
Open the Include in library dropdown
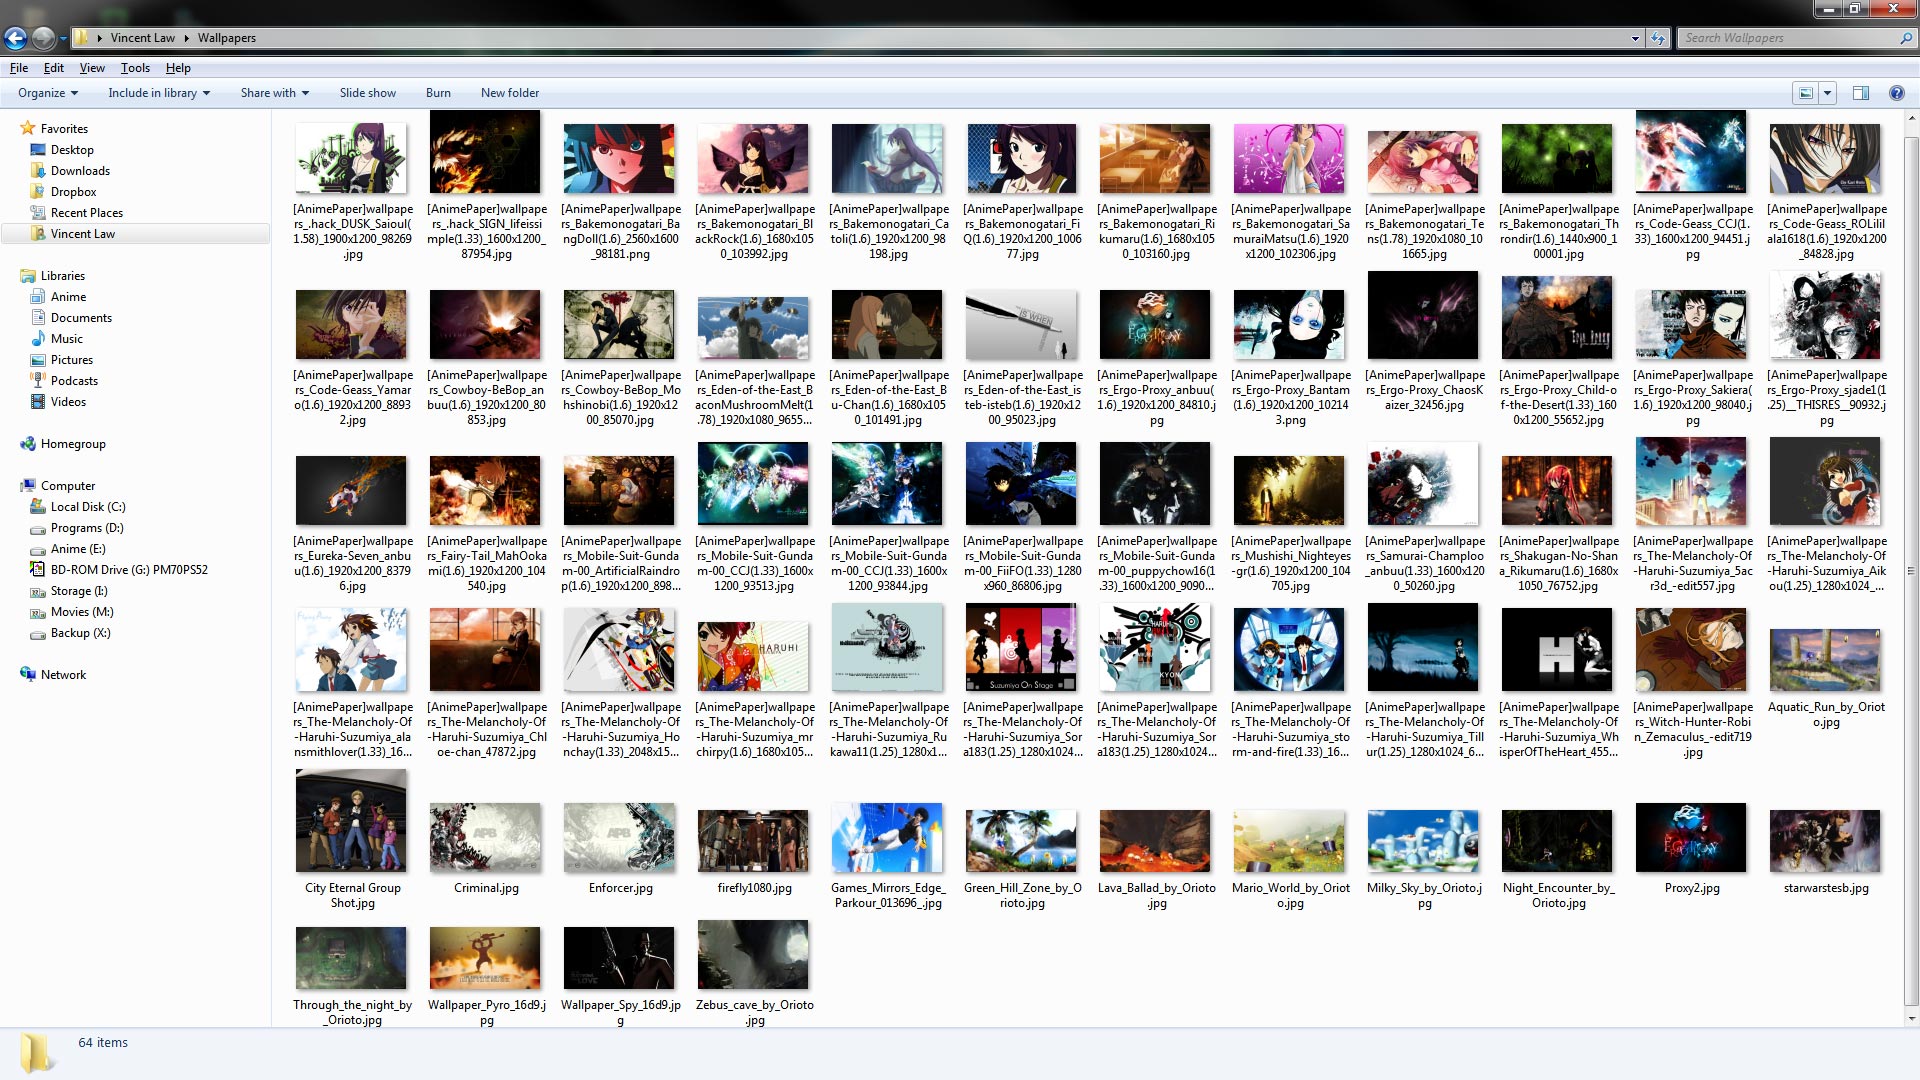(159, 93)
